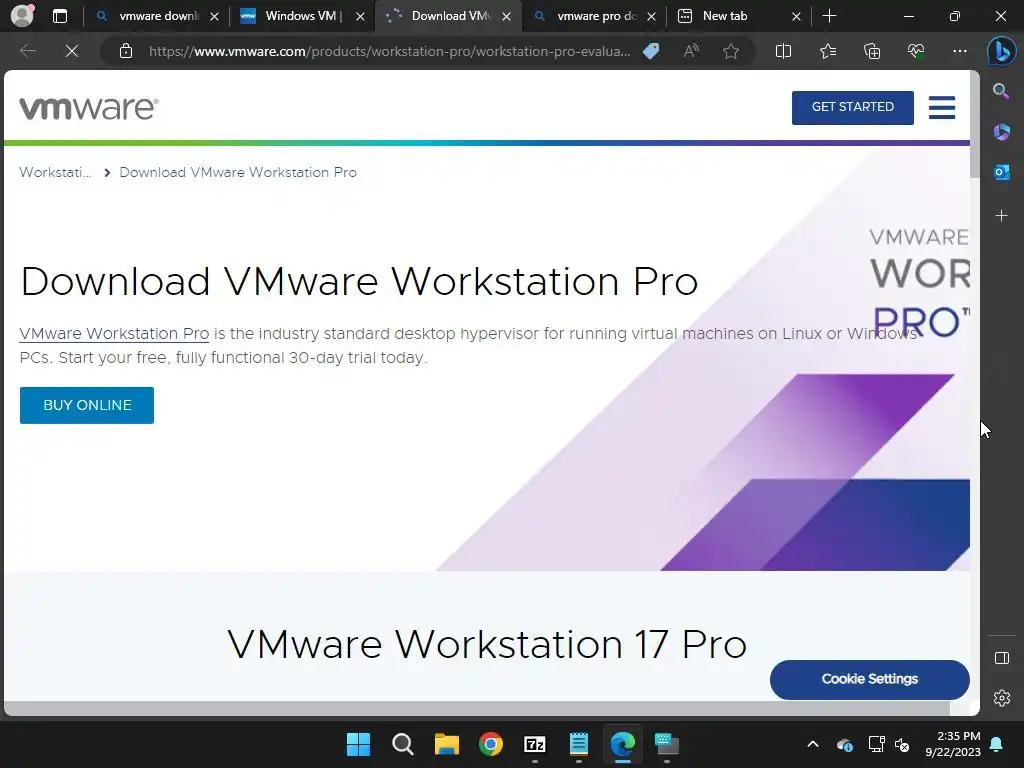Image resolution: width=1024 pixels, height=768 pixels.
Task: Open Cookie Settings
Action: tap(869, 679)
